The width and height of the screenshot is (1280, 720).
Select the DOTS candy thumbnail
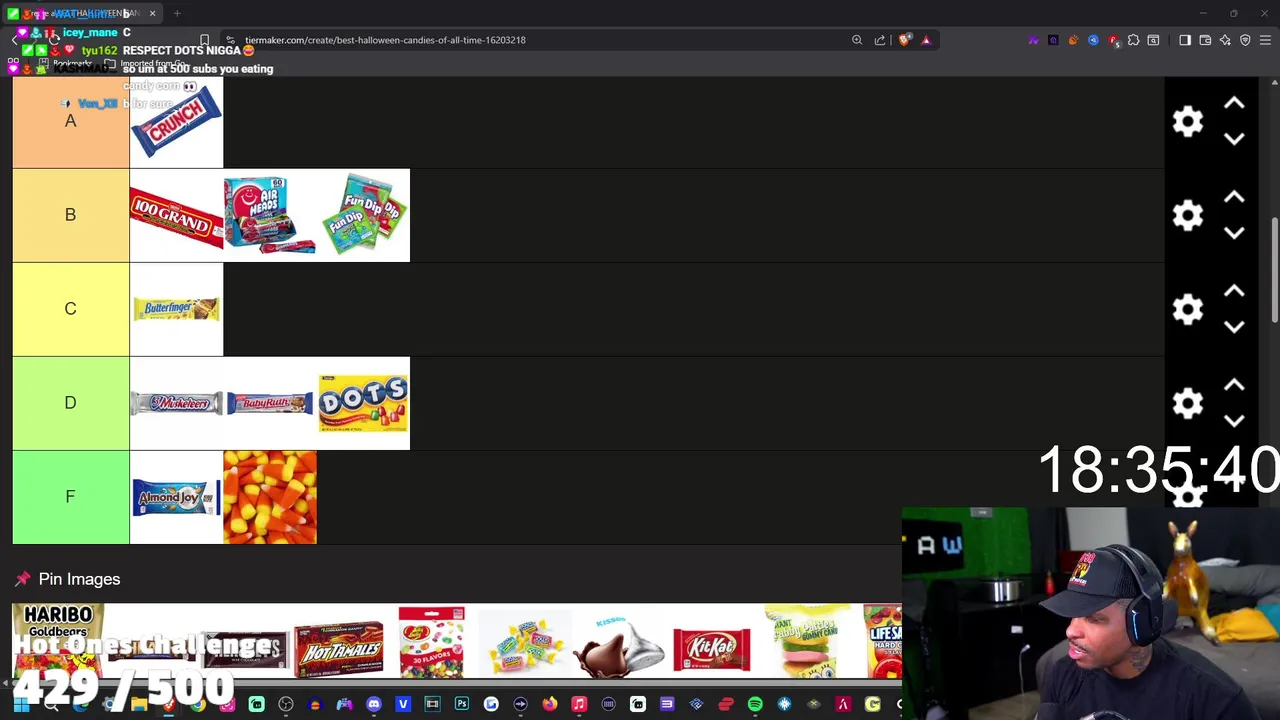pos(363,403)
